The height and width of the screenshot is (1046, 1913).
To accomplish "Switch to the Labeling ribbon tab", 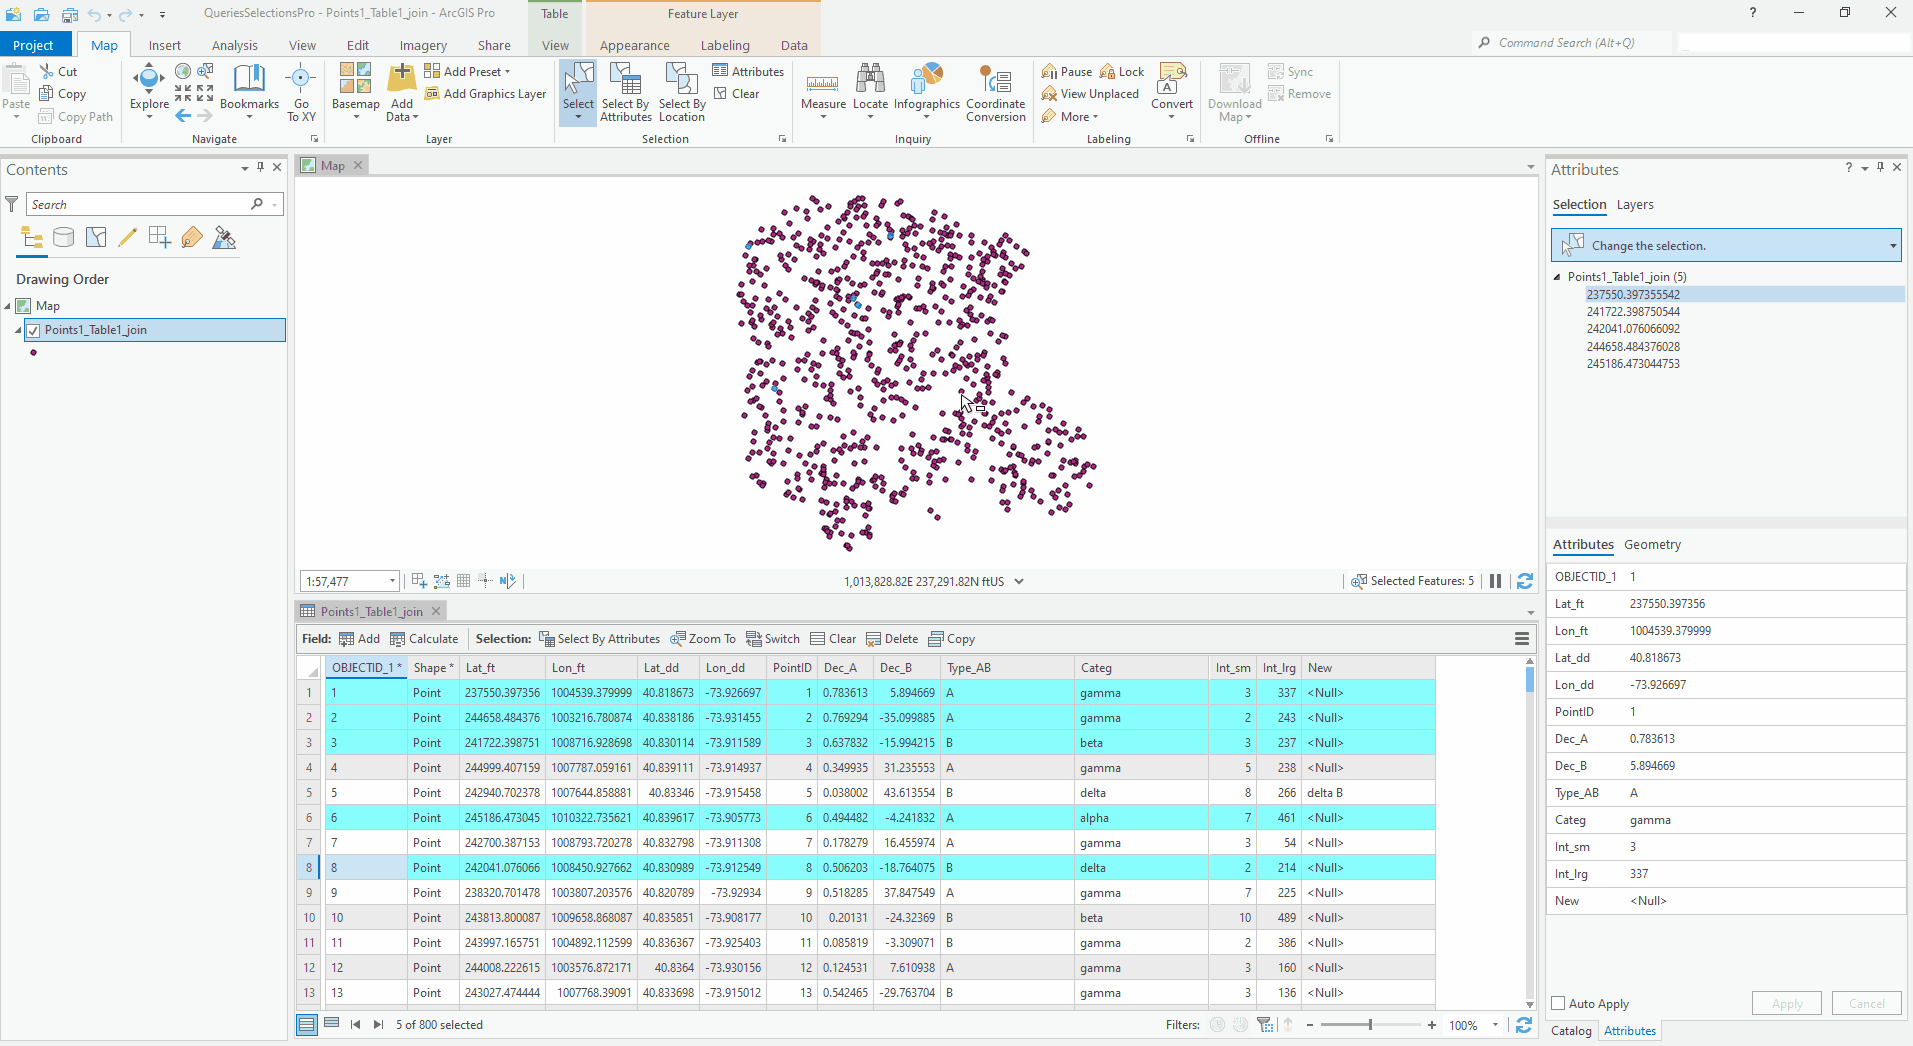I will [x=725, y=45].
